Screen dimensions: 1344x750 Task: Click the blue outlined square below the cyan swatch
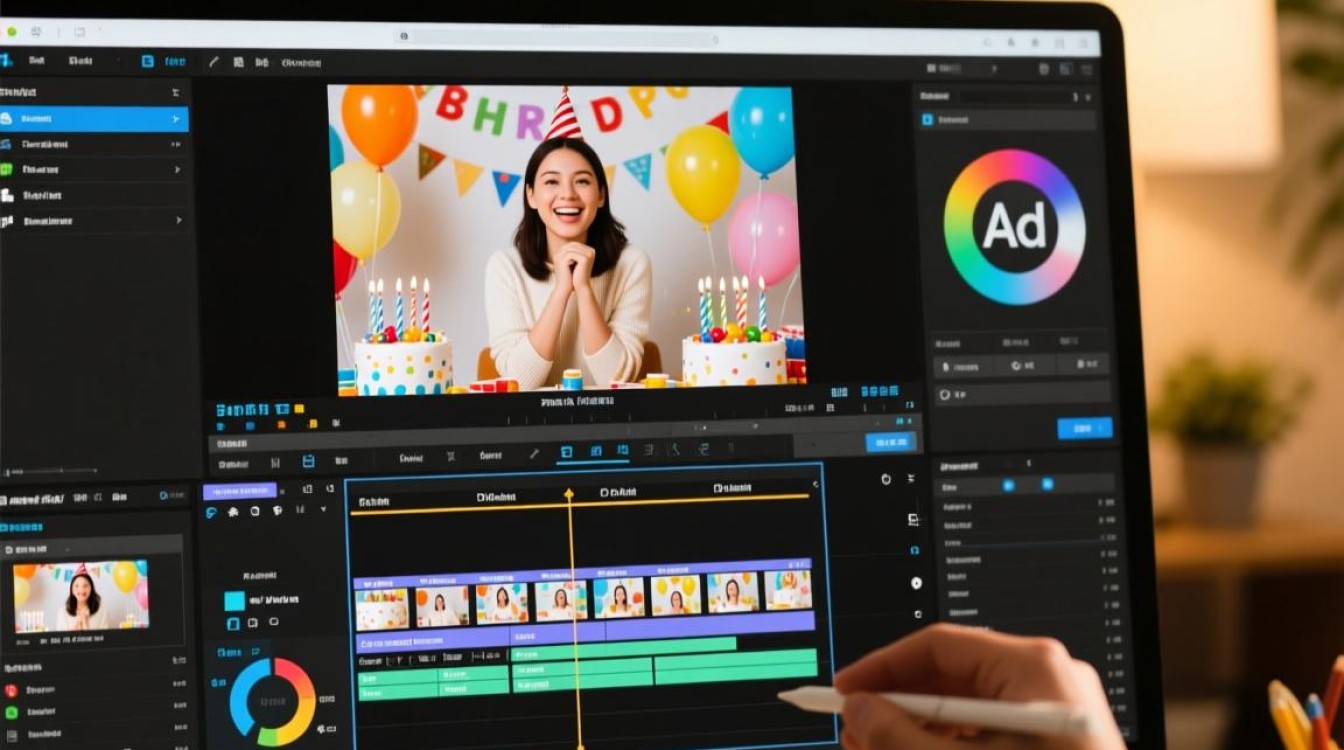234,624
